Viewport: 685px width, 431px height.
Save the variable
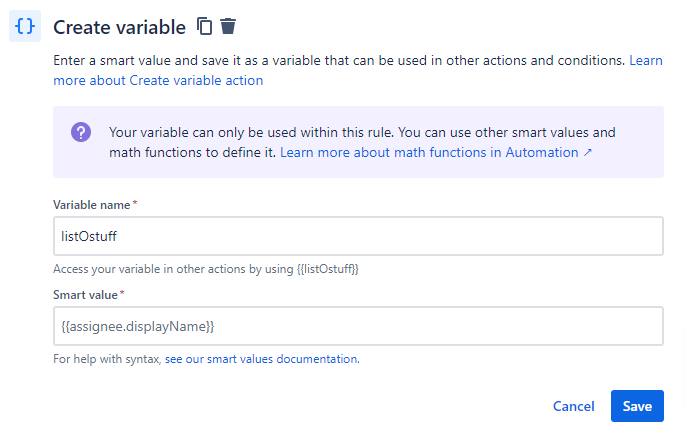tap(637, 406)
